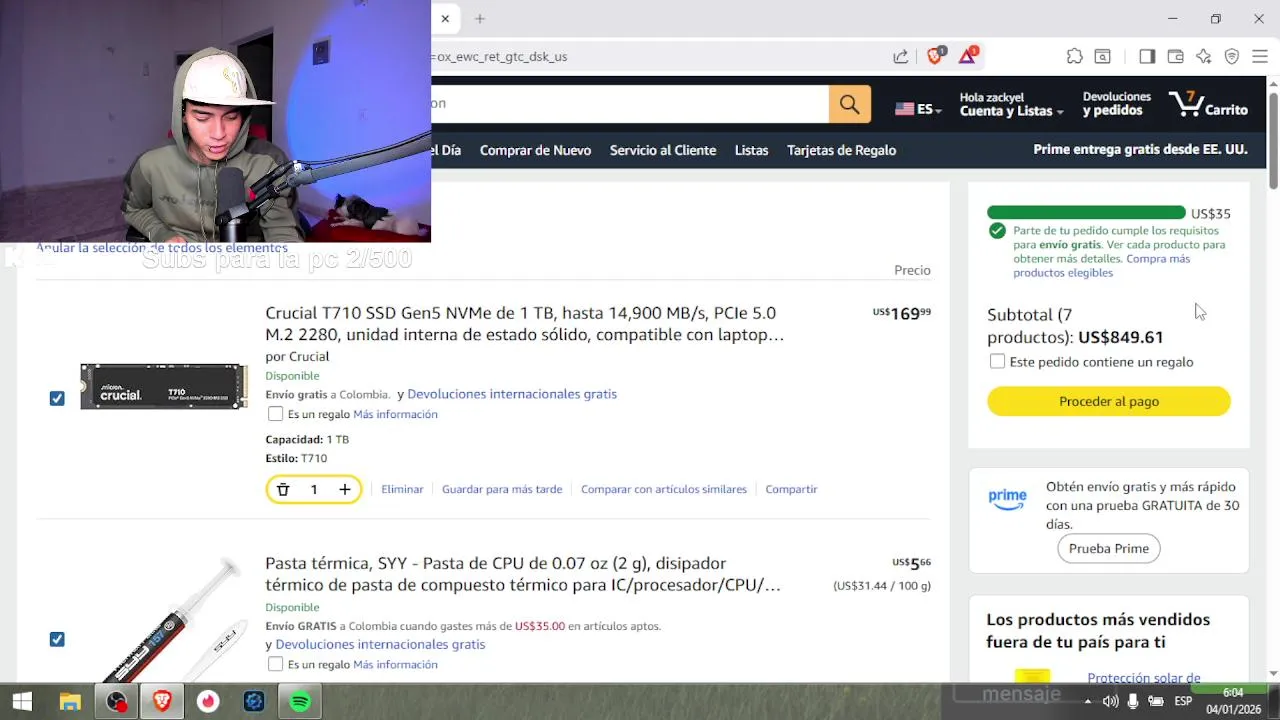The width and height of the screenshot is (1280, 720).
Task: Open Pasta térmica SYY product title
Action: 522,574
